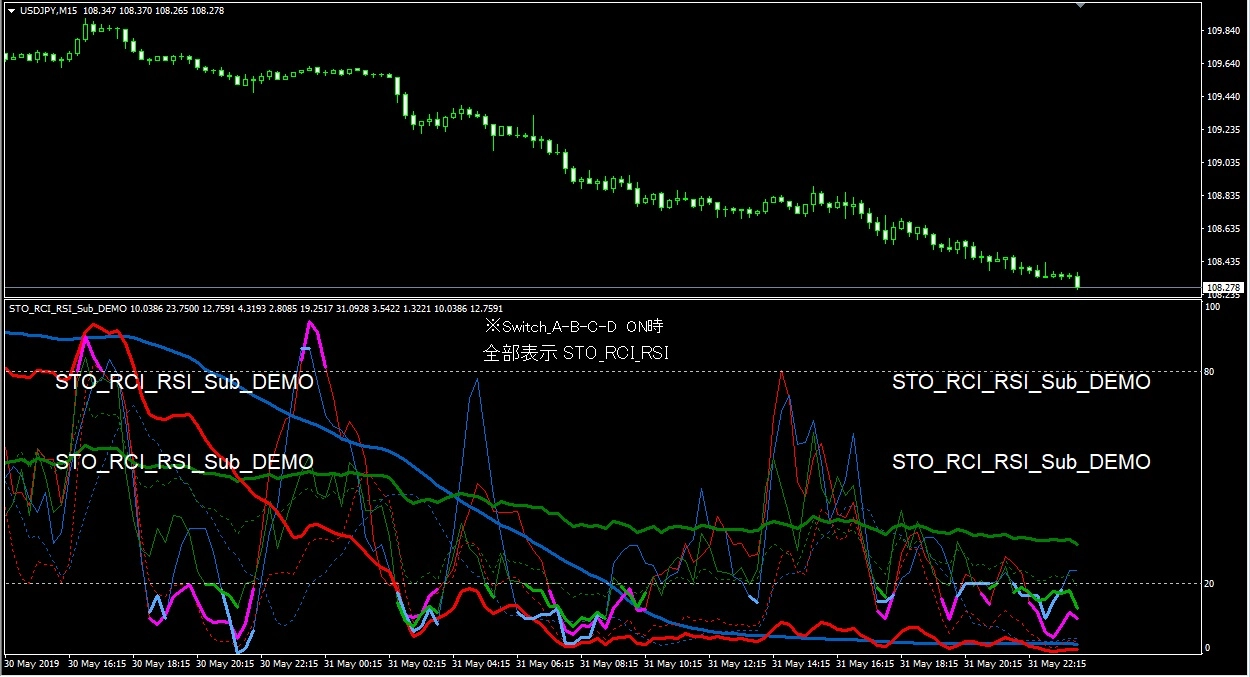Viewport: 1250px width, 677px height.
Task: Click the 30 May 18:15 time label
Action: 161,663
